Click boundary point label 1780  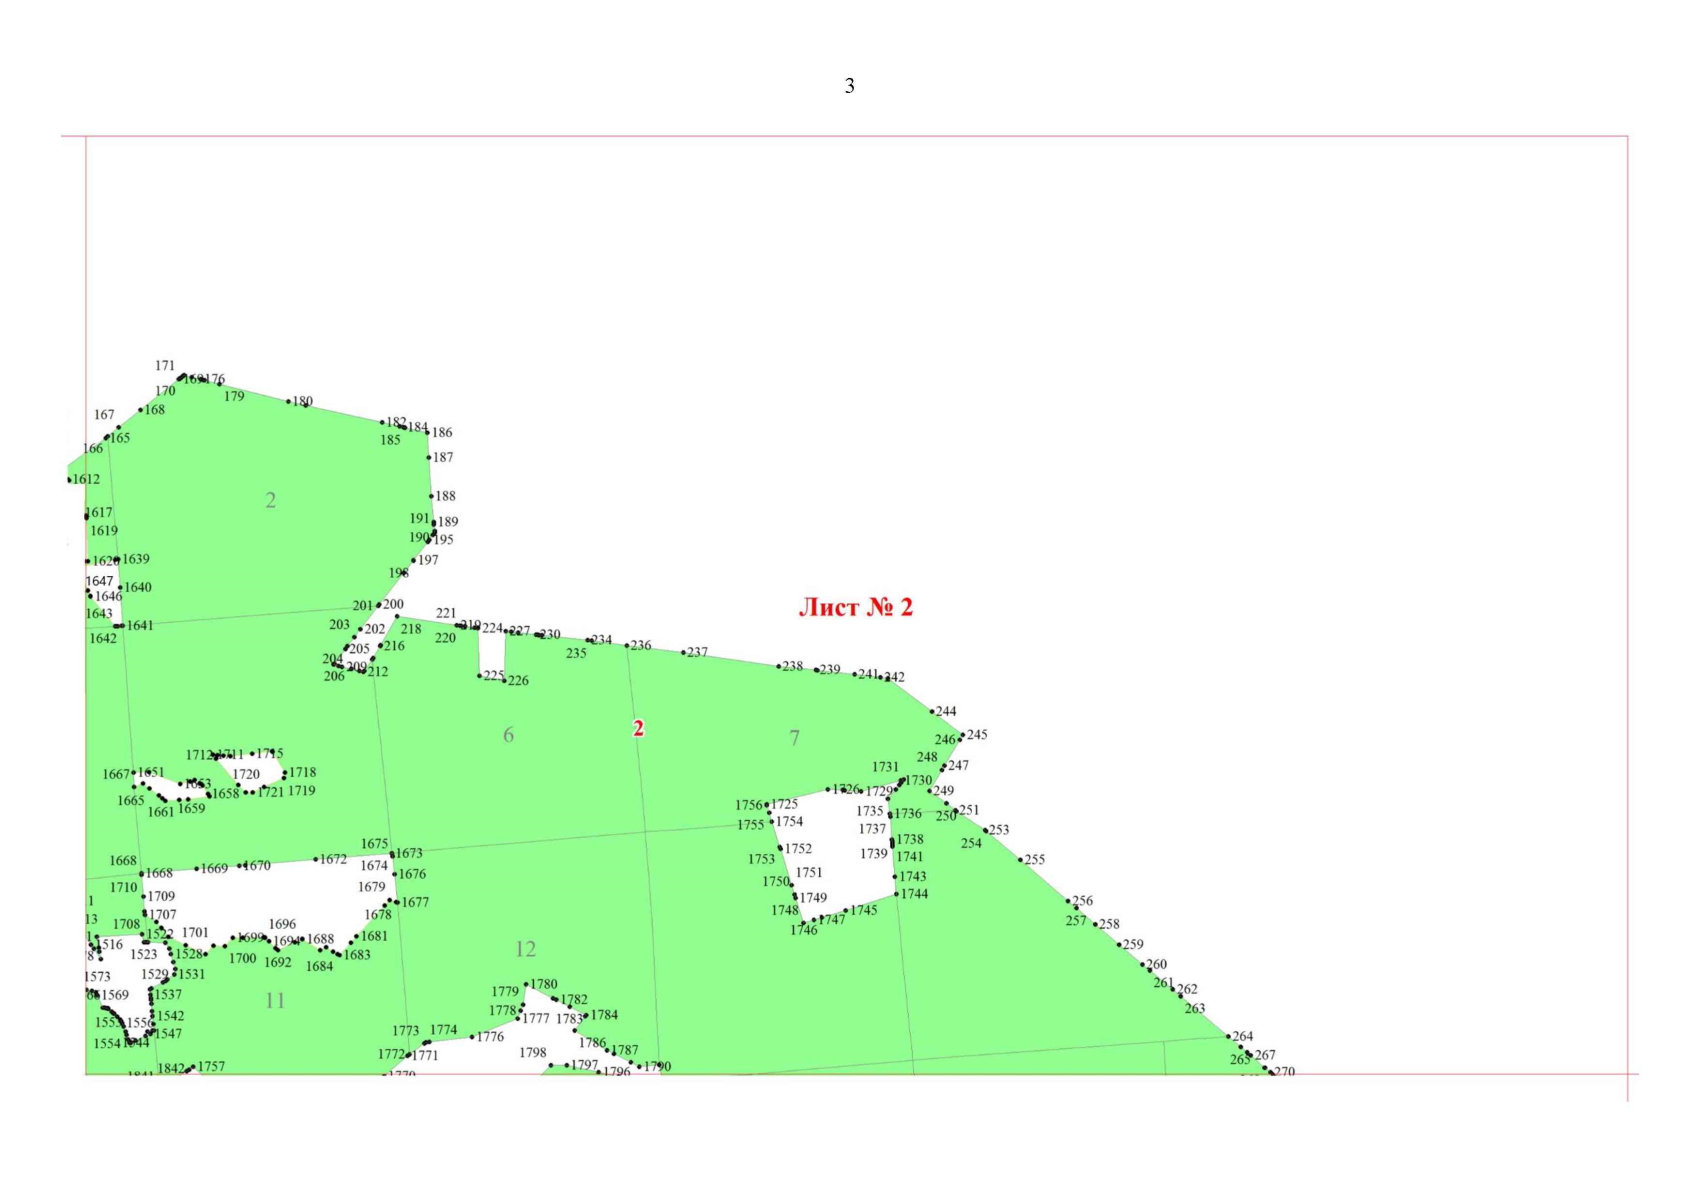point(544,984)
